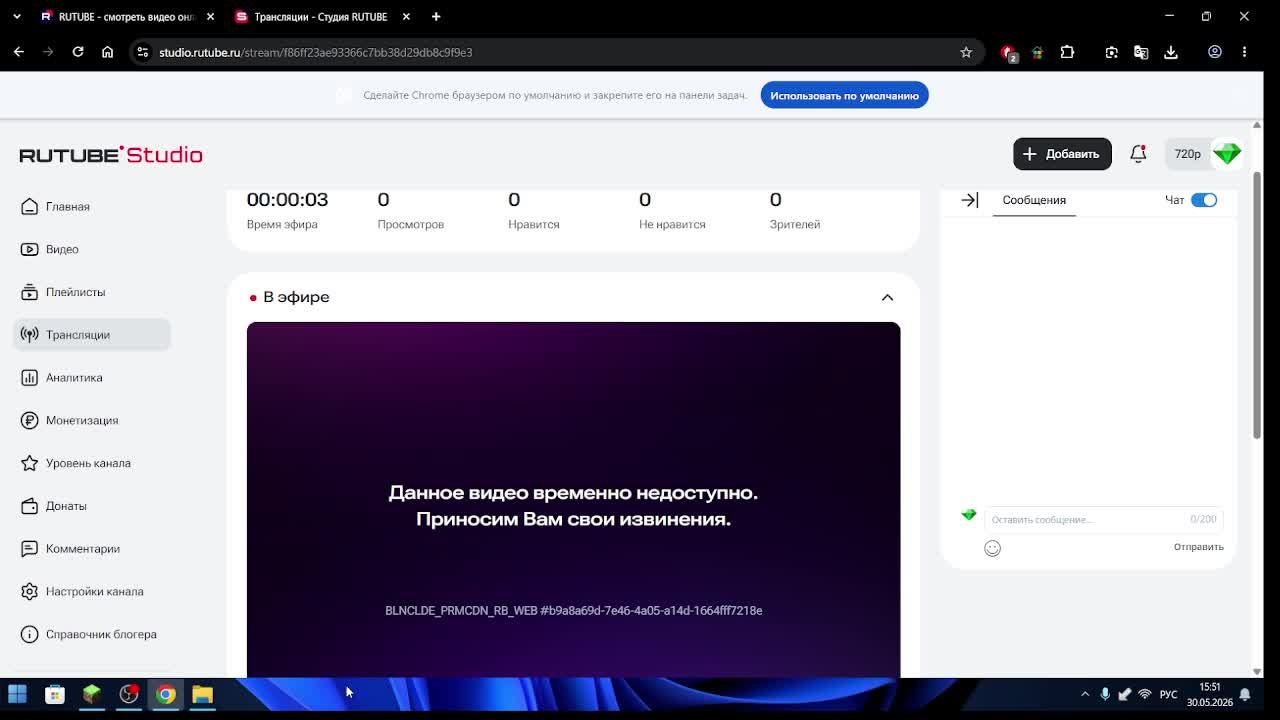1280x720 pixels.
Task: Open a new browser tab
Action: click(x=436, y=17)
